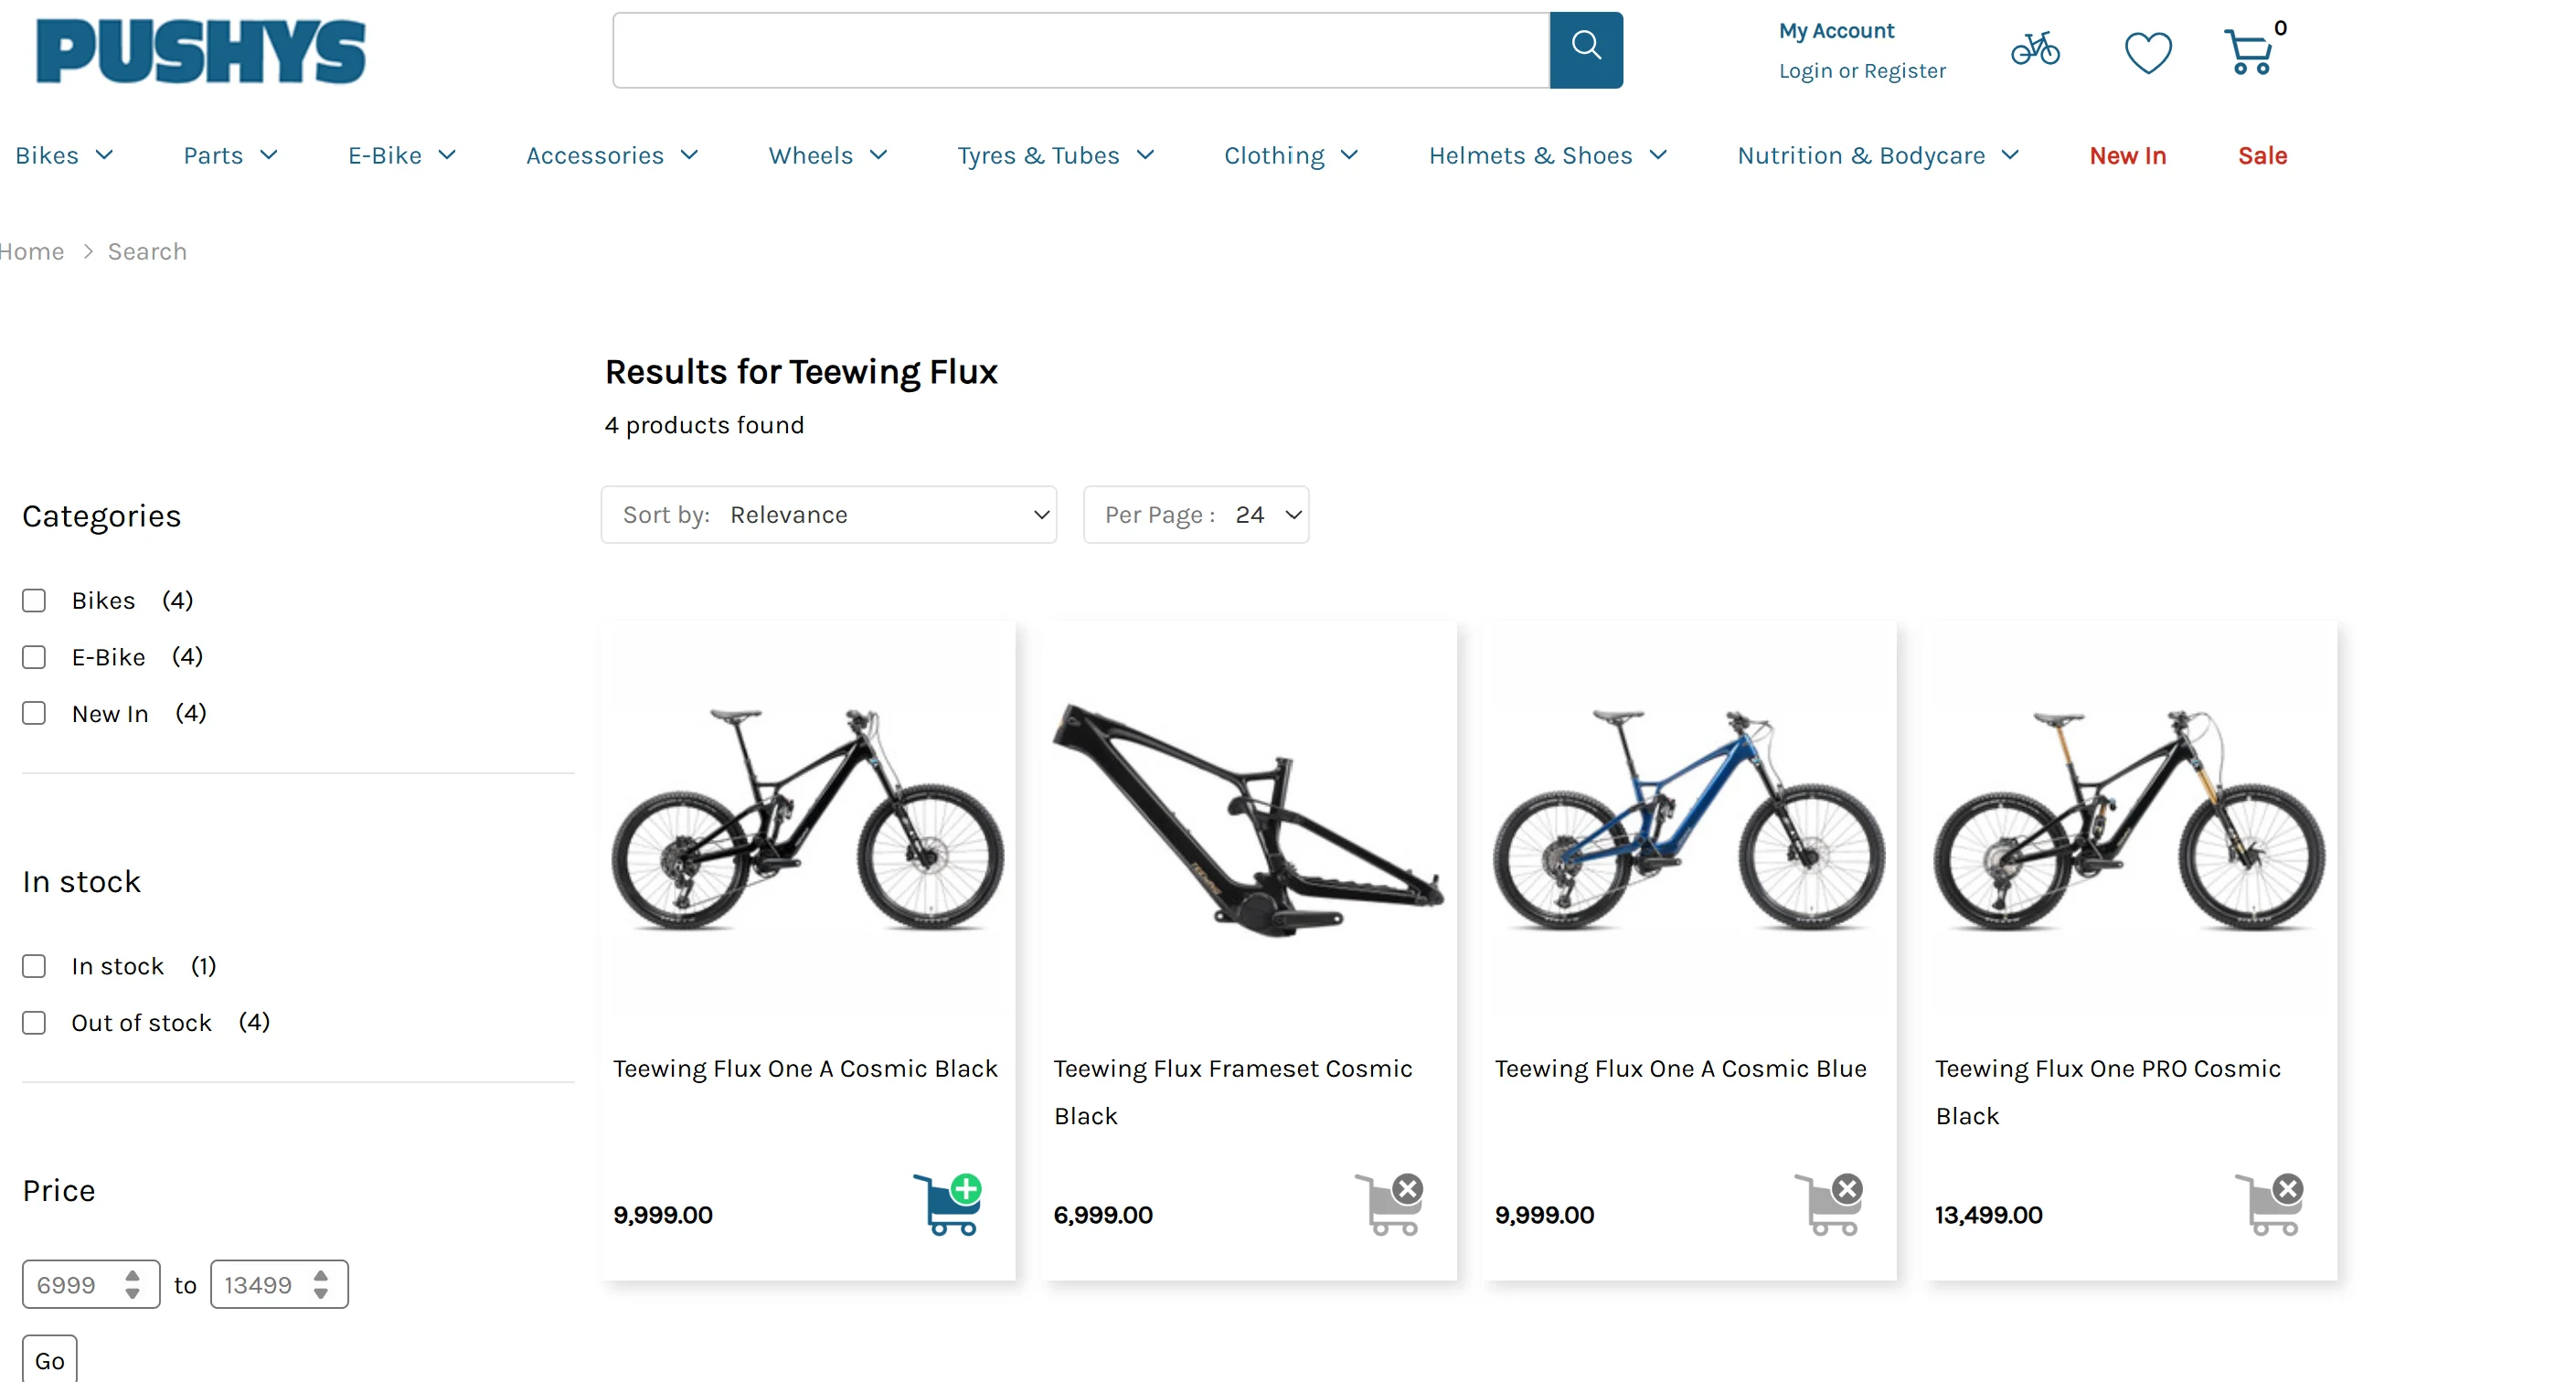Click the magnifier search button
Viewport: 2576px width, 1382px height.
coord(1586,50)
